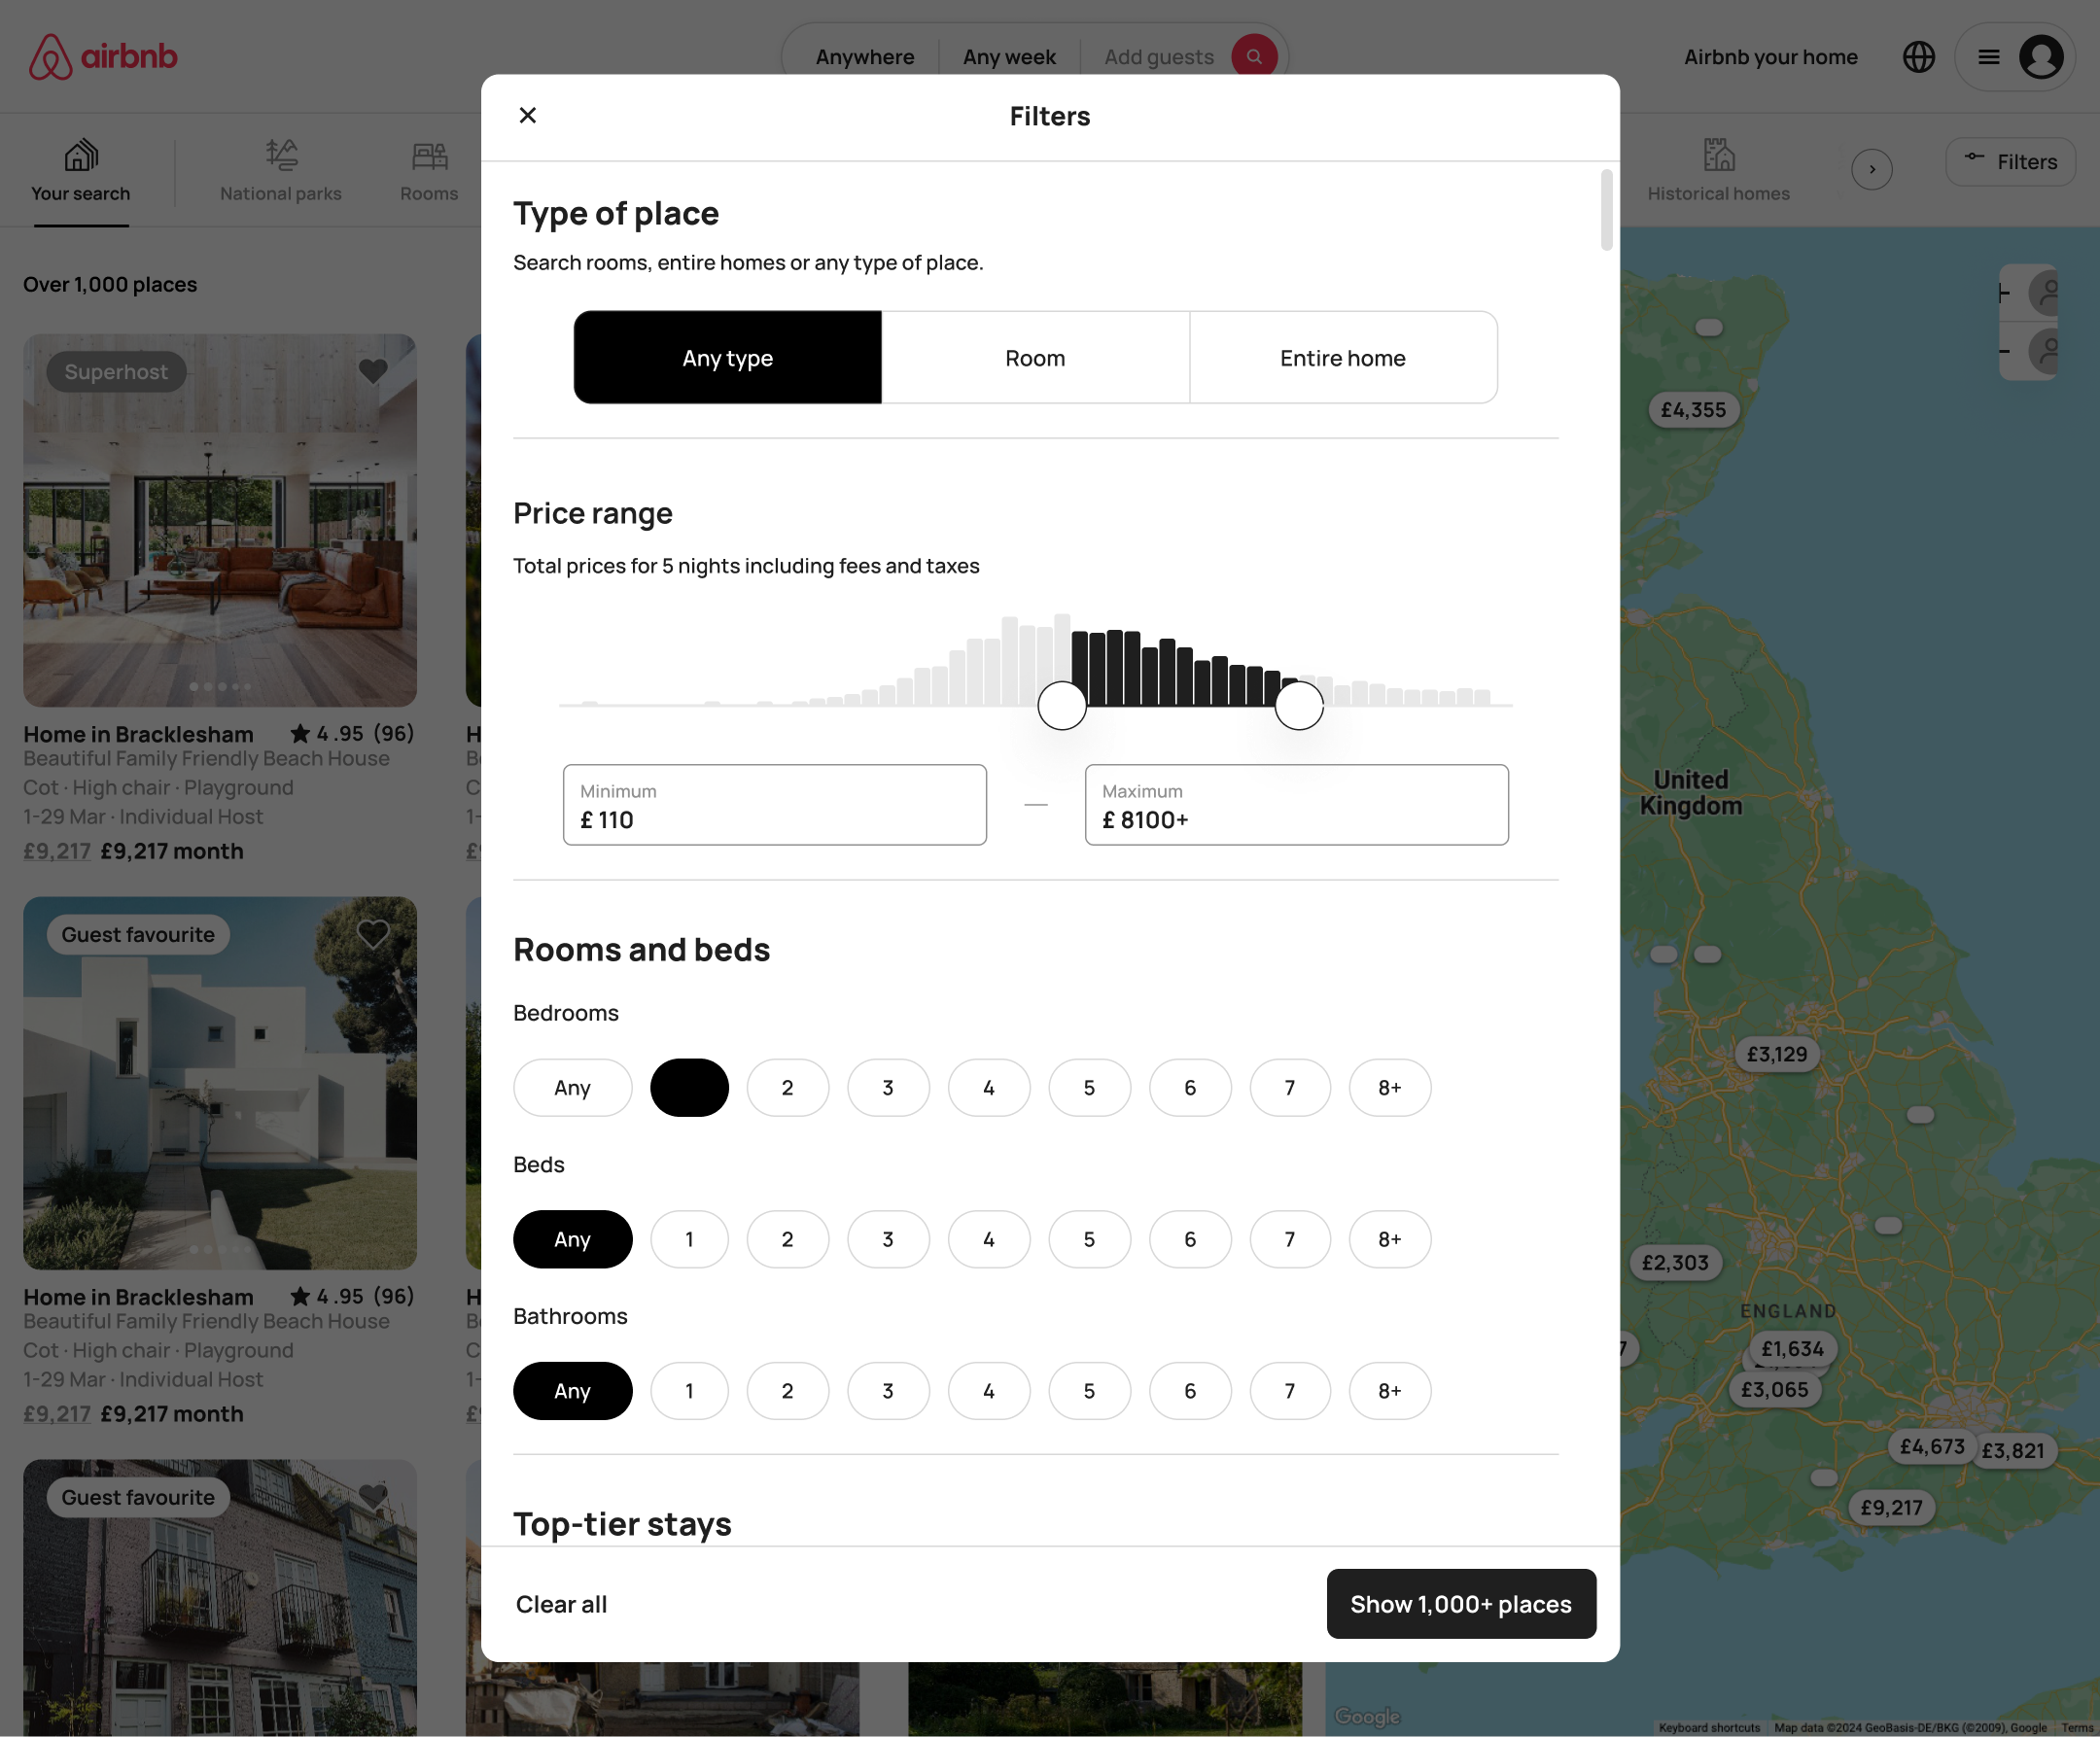Screen dimensions: 2100x1737
Task: Open the globe language selector
Action: [1917, 57]
